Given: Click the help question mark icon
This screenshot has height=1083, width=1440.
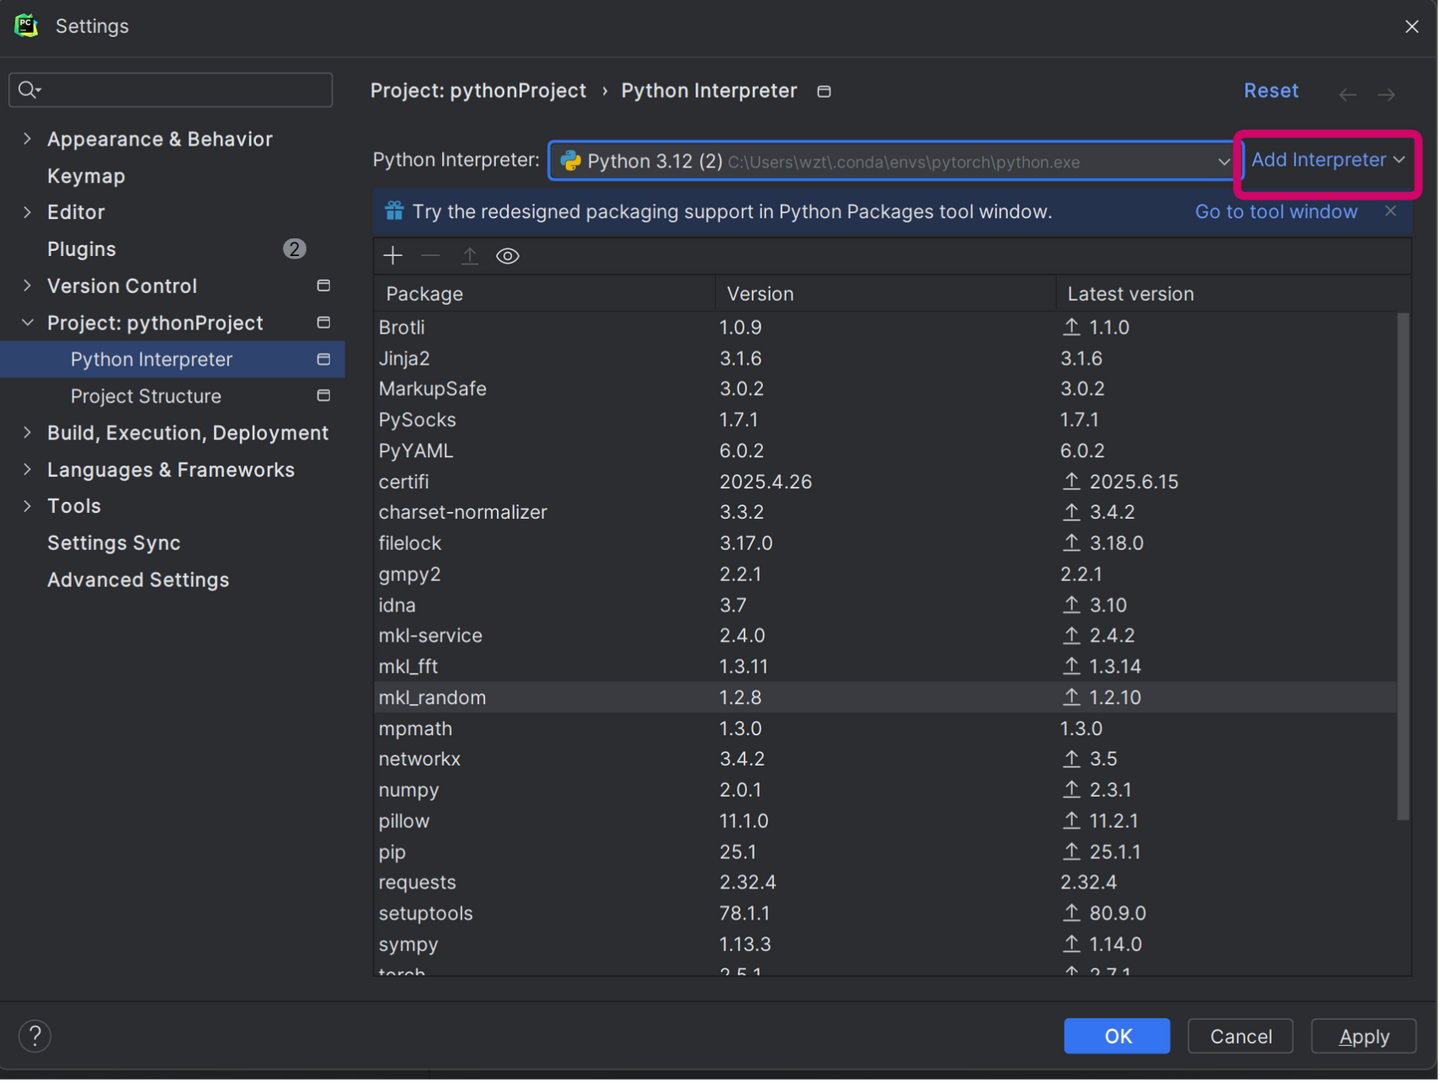Looking at the screenshot, I should 35,1036.
